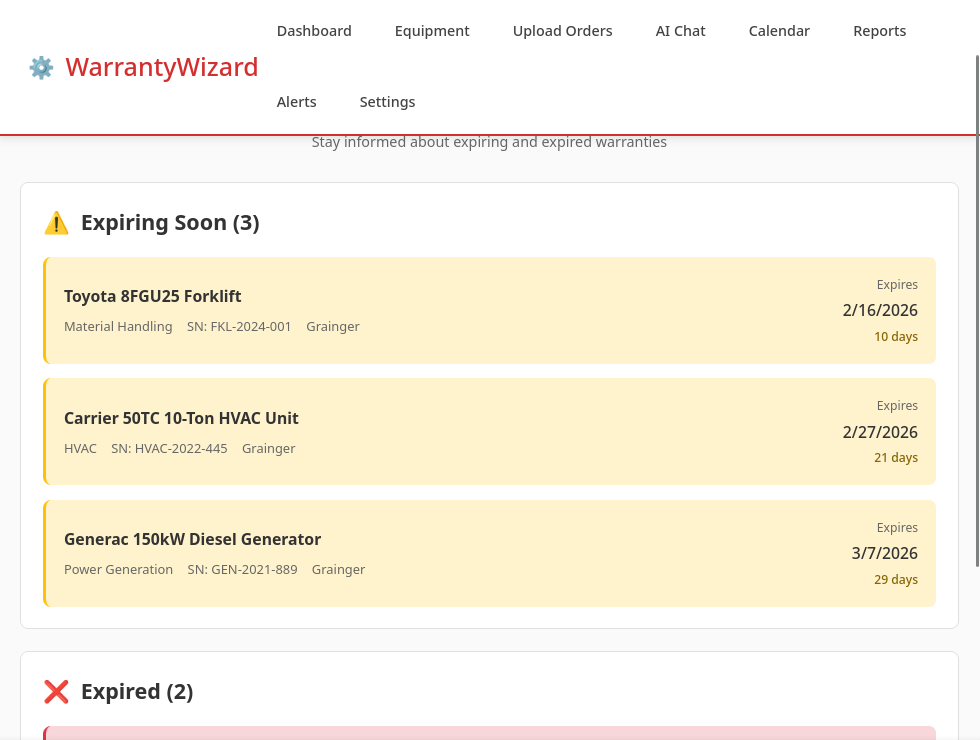
Task: Open Settings from the navigation
Action: click(388, 102)
